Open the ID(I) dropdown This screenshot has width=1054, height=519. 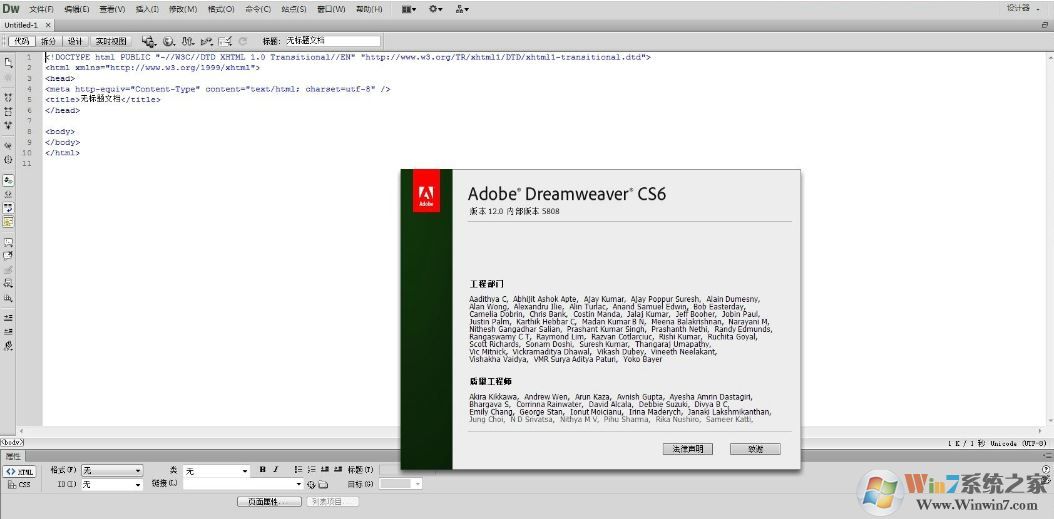coord(112,484)
